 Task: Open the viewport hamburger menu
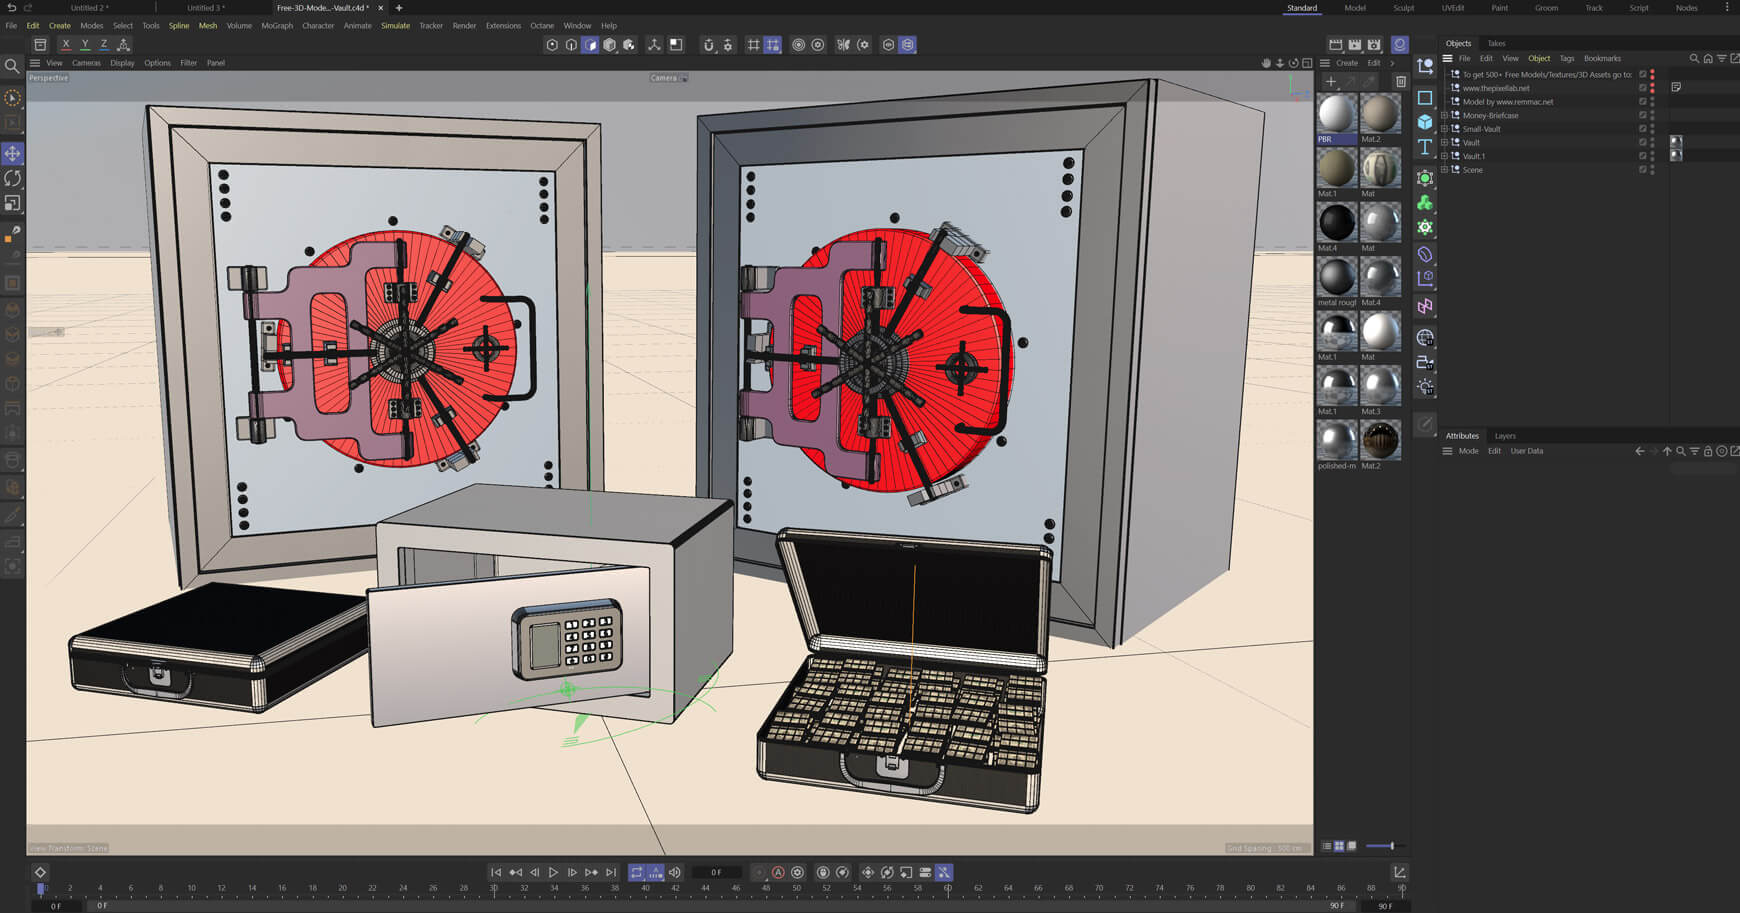coord(35,63)
